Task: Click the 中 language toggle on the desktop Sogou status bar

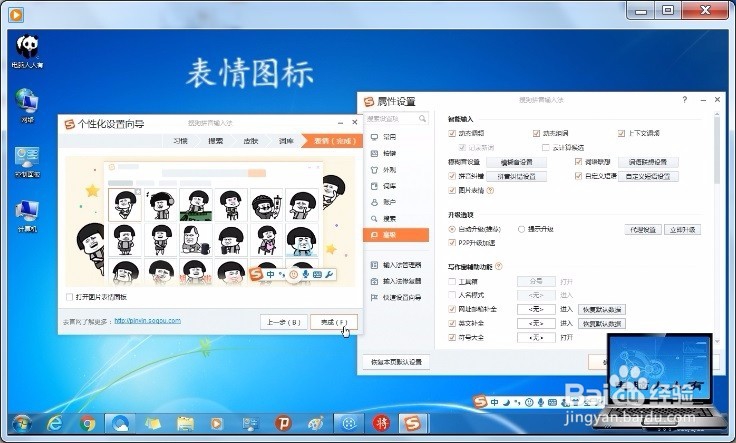Action: point(494,402)
